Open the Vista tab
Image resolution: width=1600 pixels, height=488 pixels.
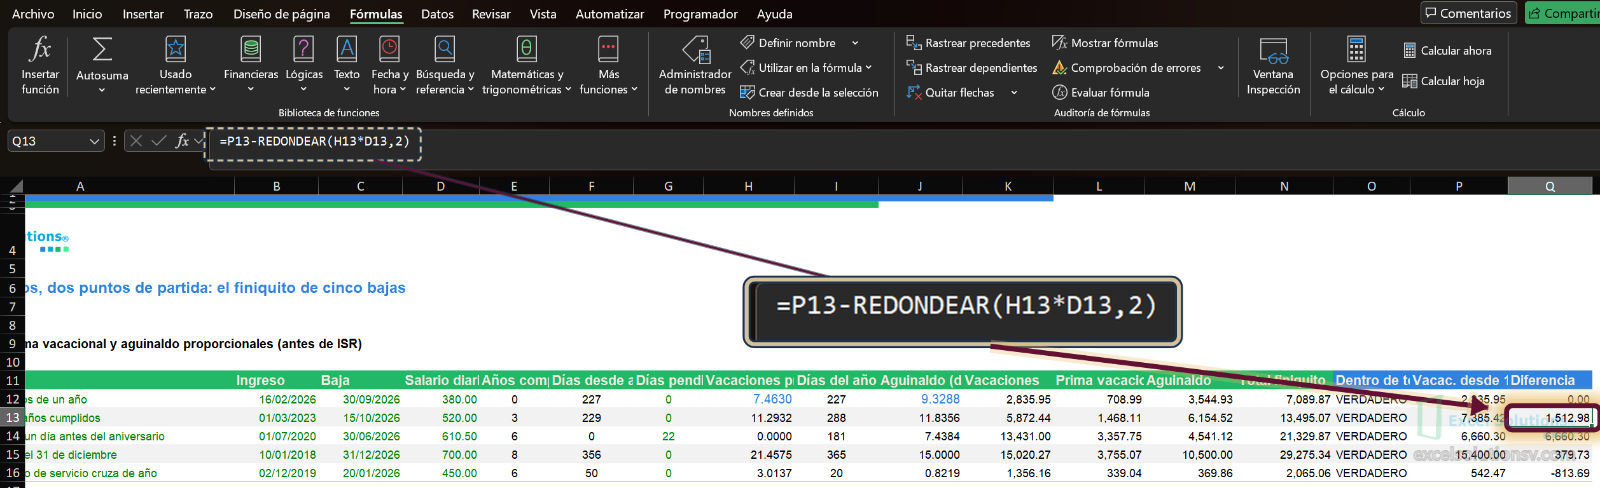pyautogui.click(x=543, y=14)
